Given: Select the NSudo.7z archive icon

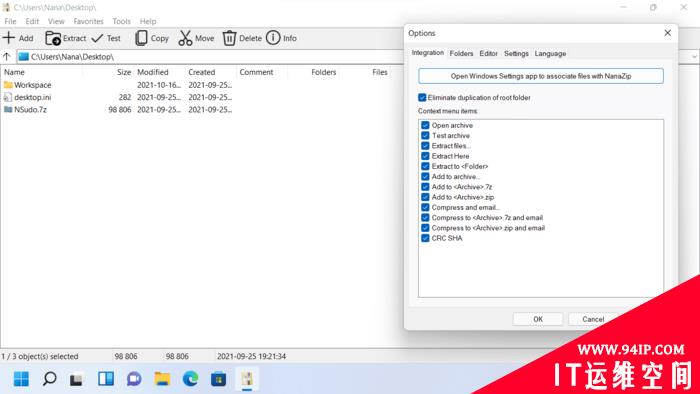Looking at the screenshot, I should [x=8, y=109].
